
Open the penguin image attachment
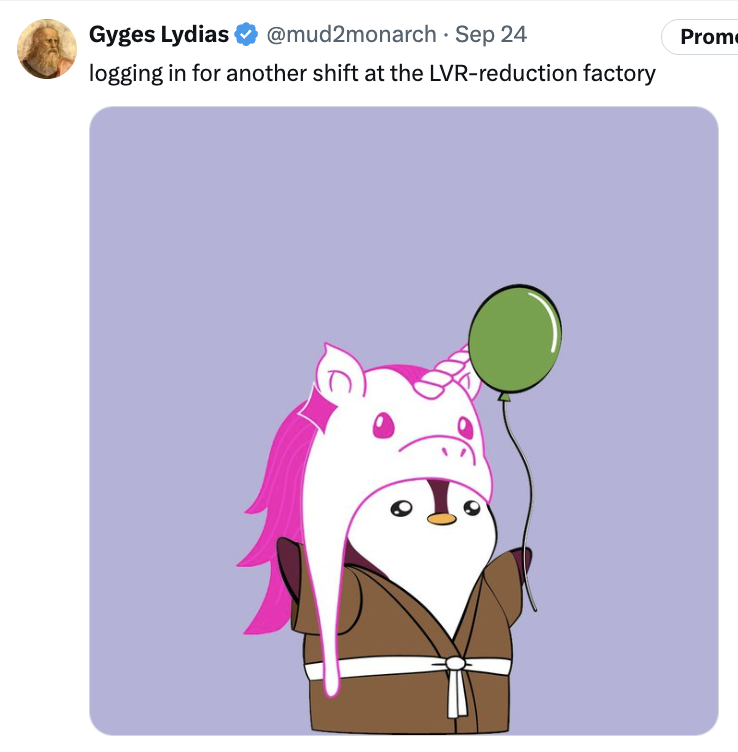404,420
